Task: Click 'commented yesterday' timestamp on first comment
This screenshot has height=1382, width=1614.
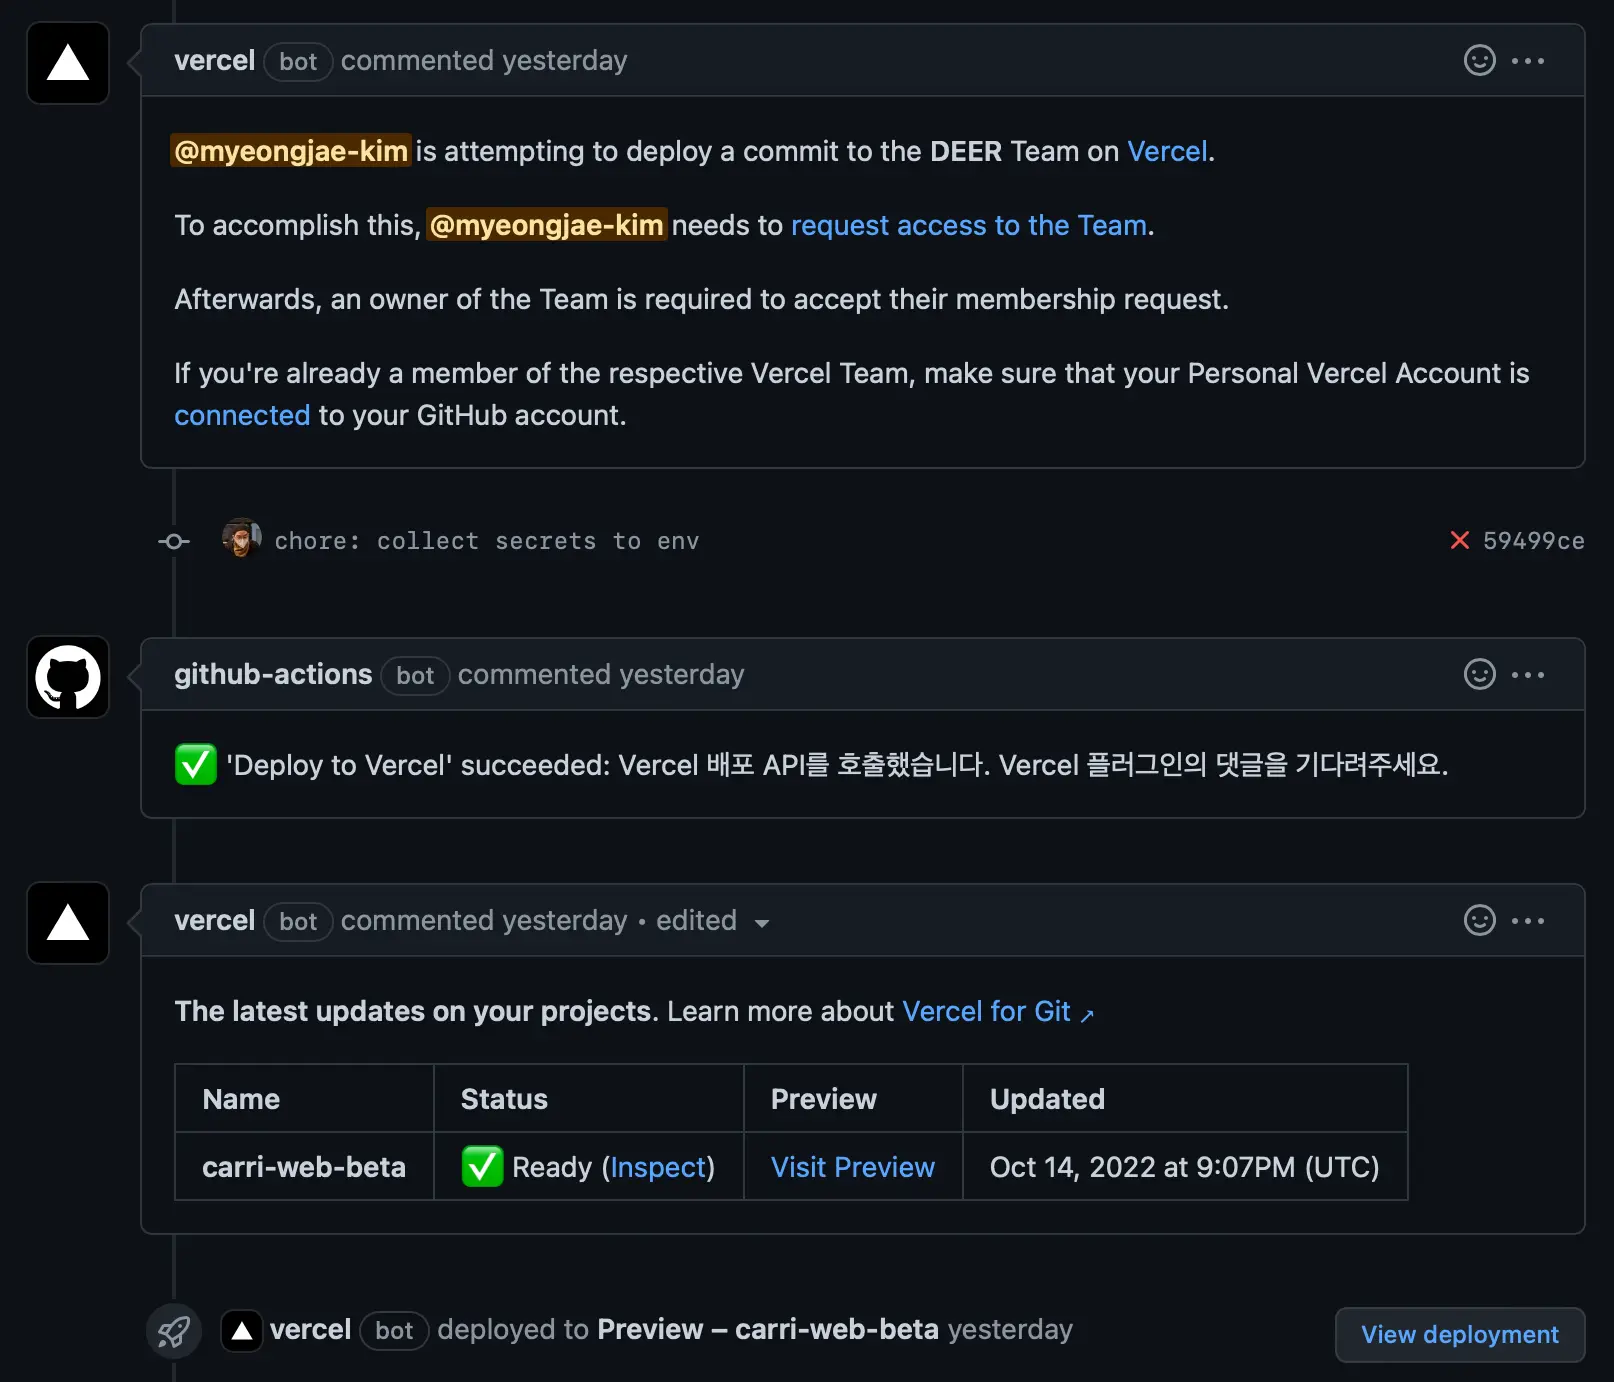Action: pos(484,61)
